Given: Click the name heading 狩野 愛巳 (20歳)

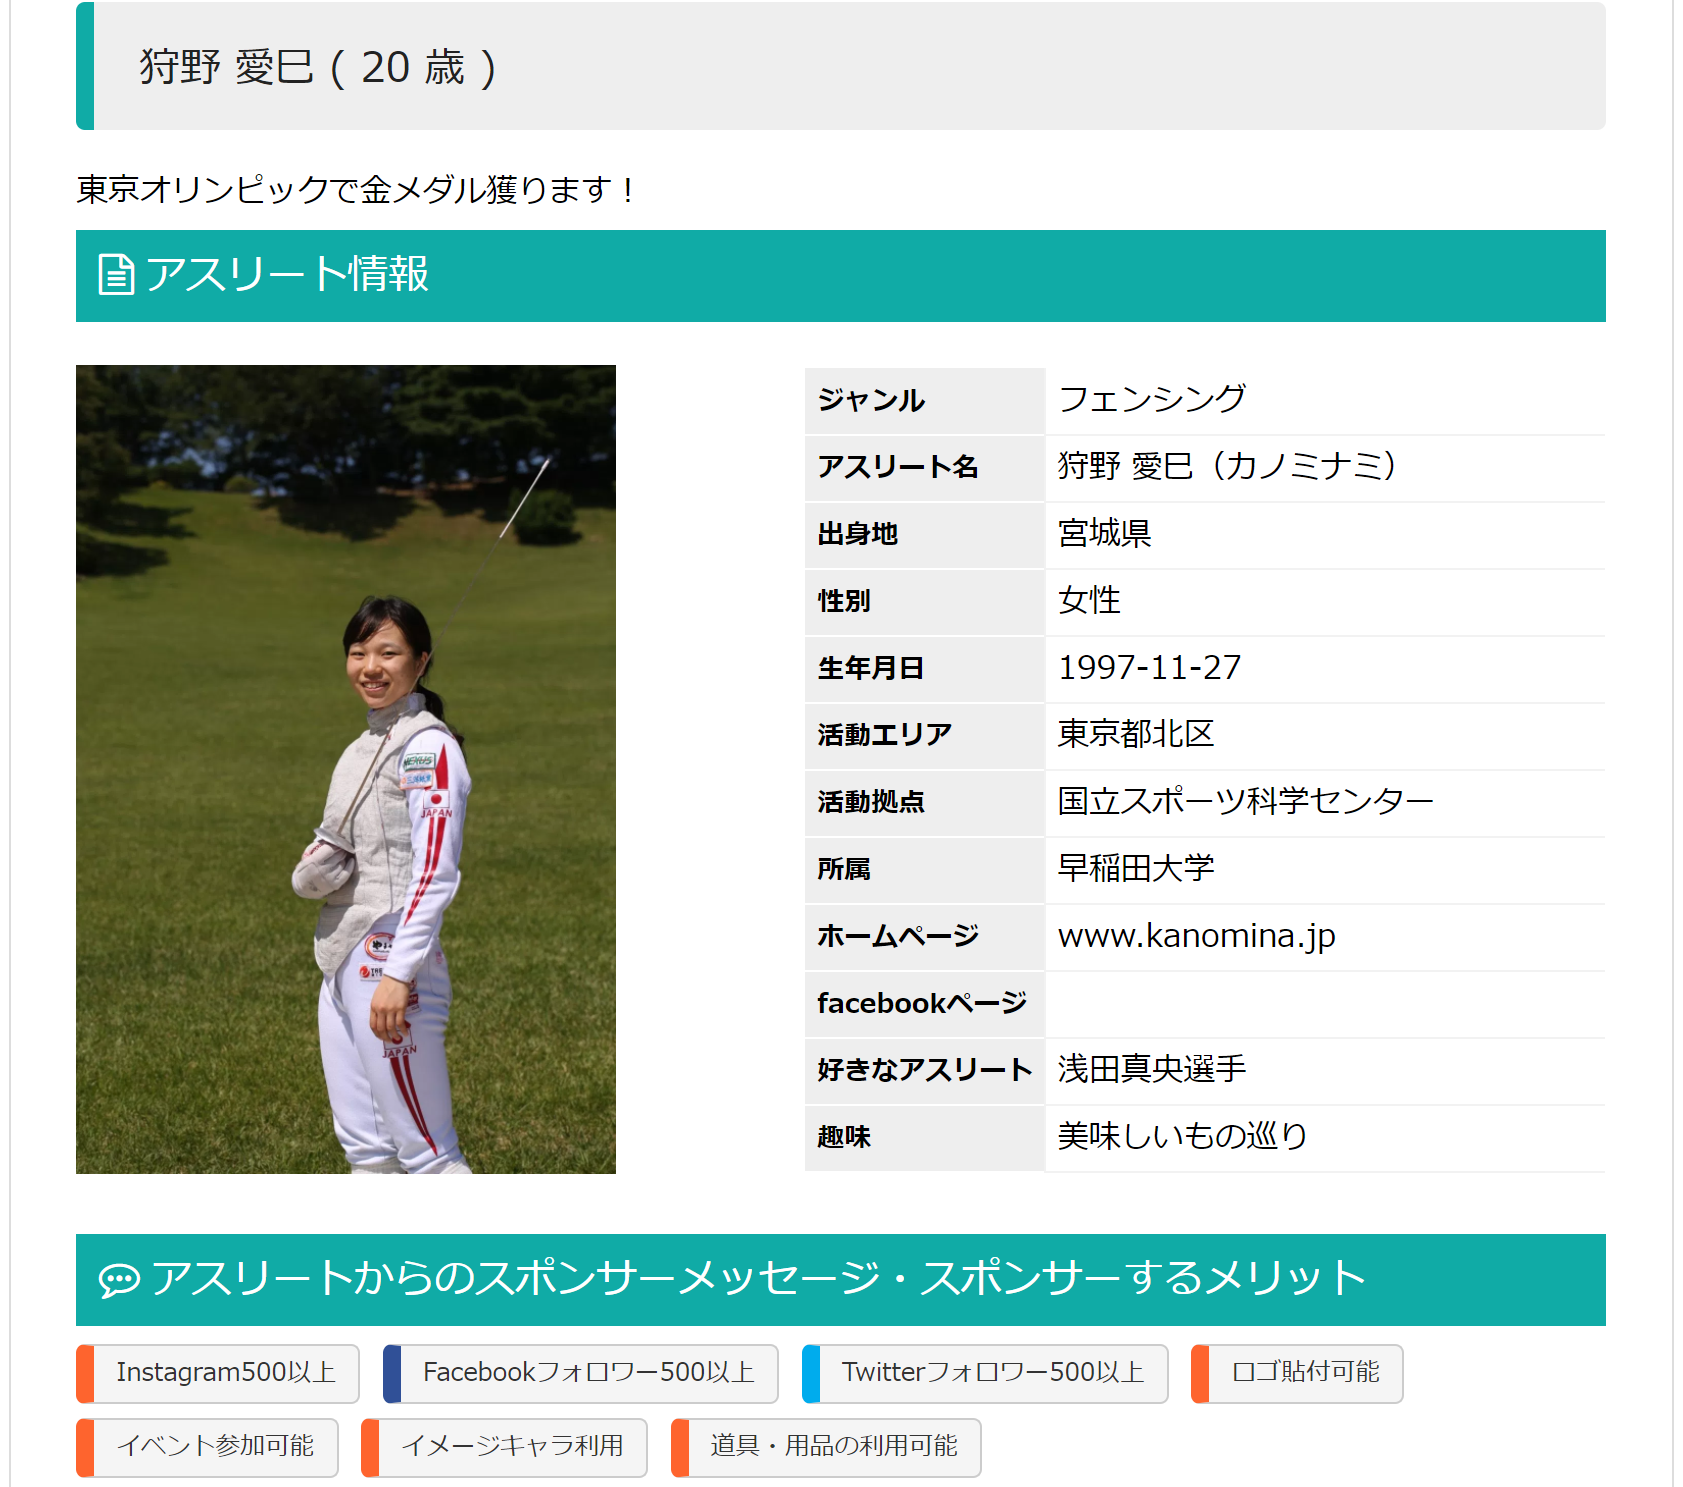Looking at the screenshot, I should click(318, 68).
